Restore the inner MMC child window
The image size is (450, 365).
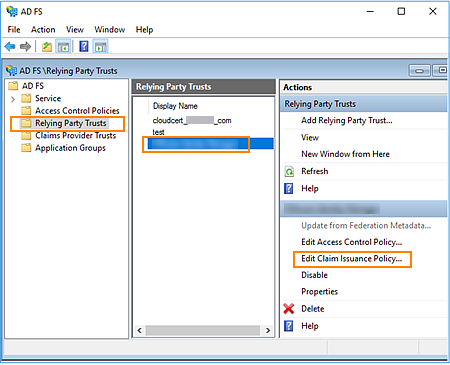coord(441,71)
